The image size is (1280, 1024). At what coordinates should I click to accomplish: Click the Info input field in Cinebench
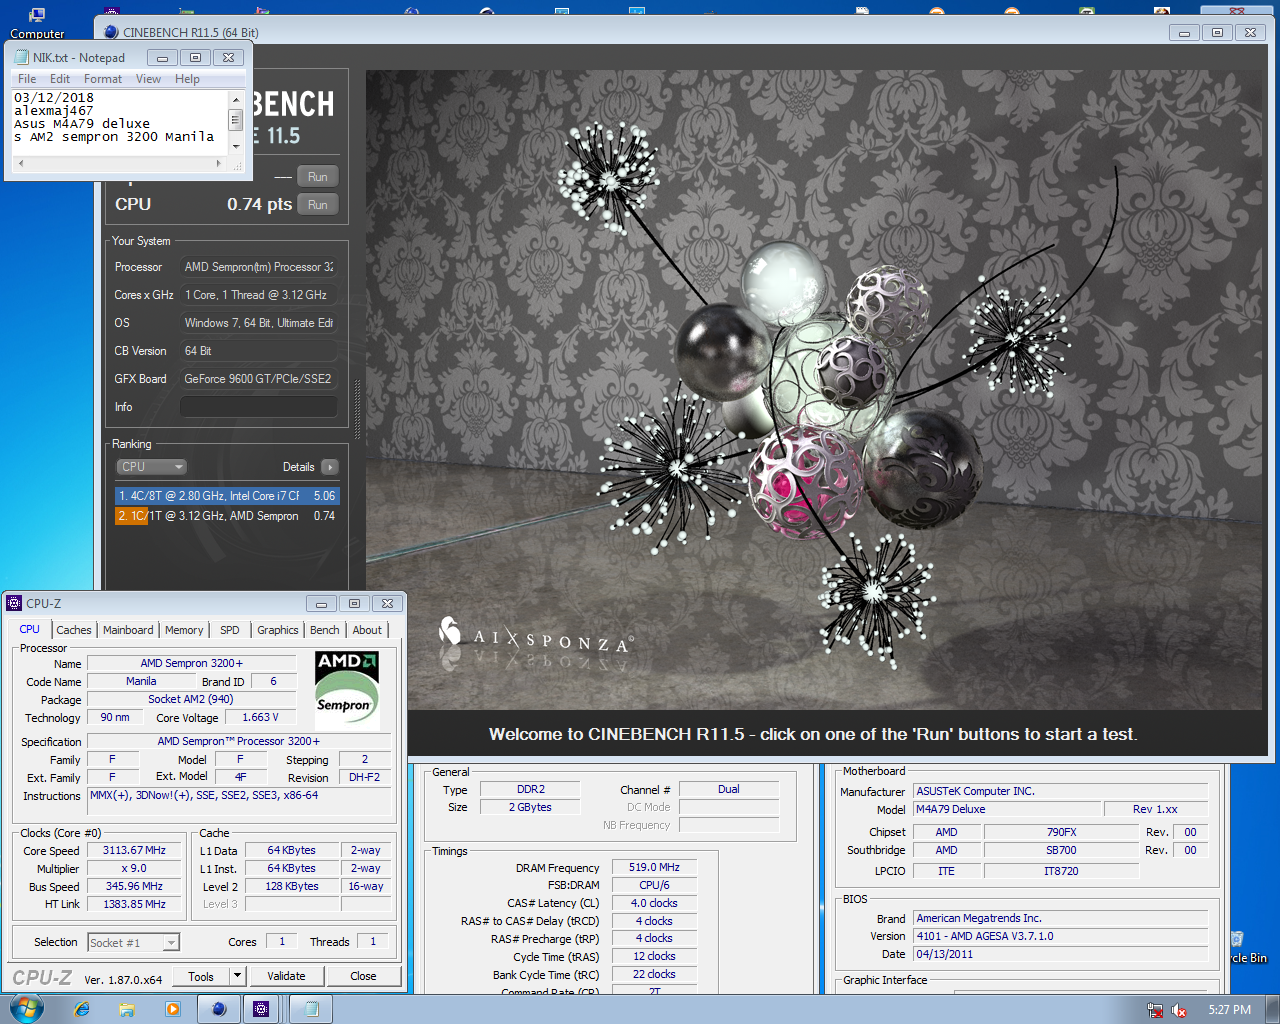tap(258, 407)
